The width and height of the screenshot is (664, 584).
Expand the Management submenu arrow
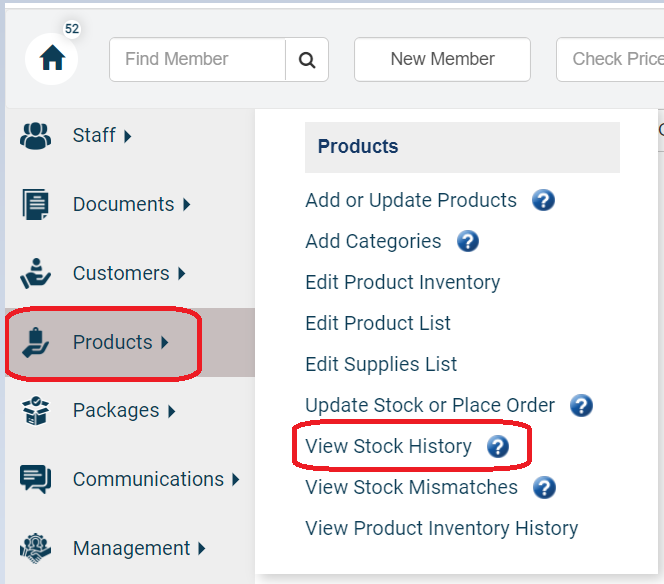pyautogui.click(x=202, y=549)
